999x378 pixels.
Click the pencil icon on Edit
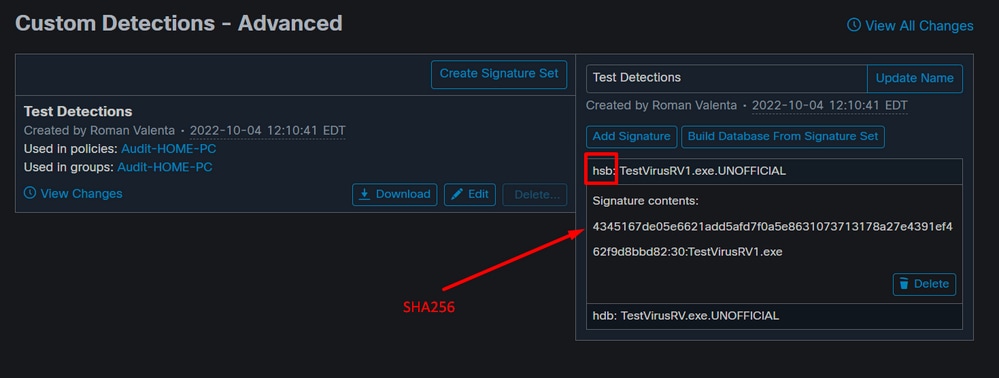[x=457, y=194]
